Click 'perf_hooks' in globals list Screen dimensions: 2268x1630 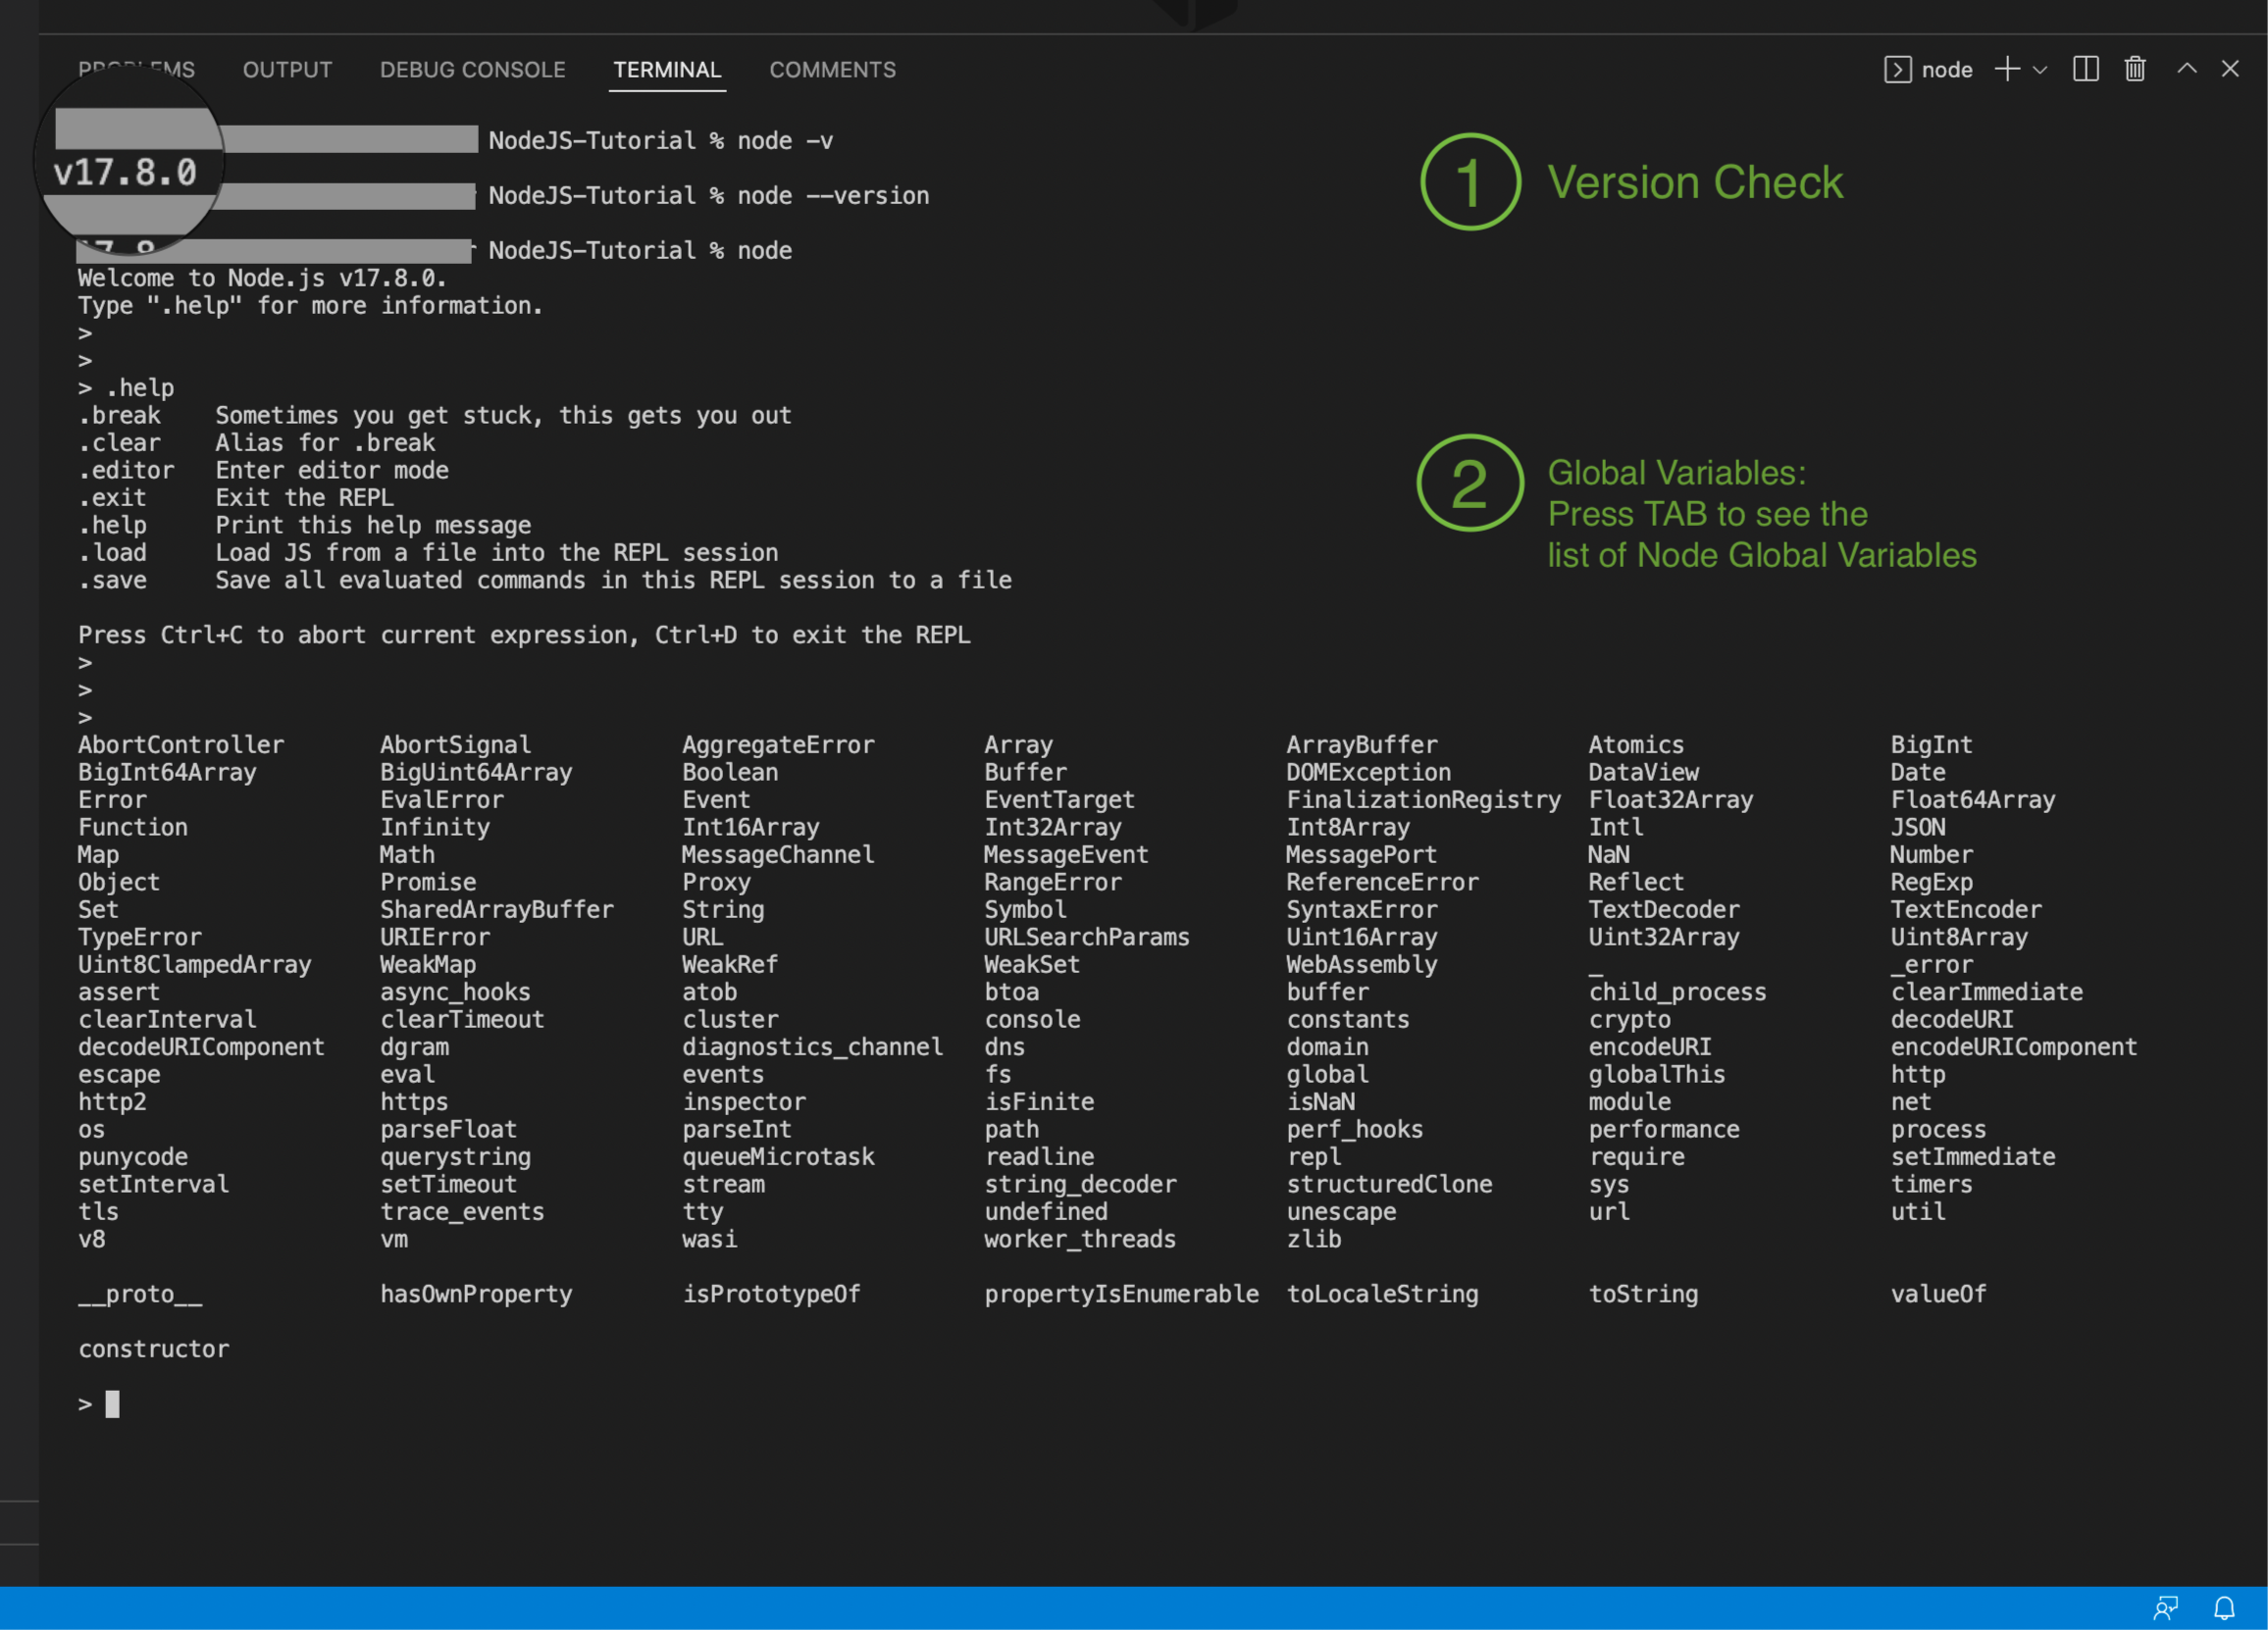coord(1354,1129)
